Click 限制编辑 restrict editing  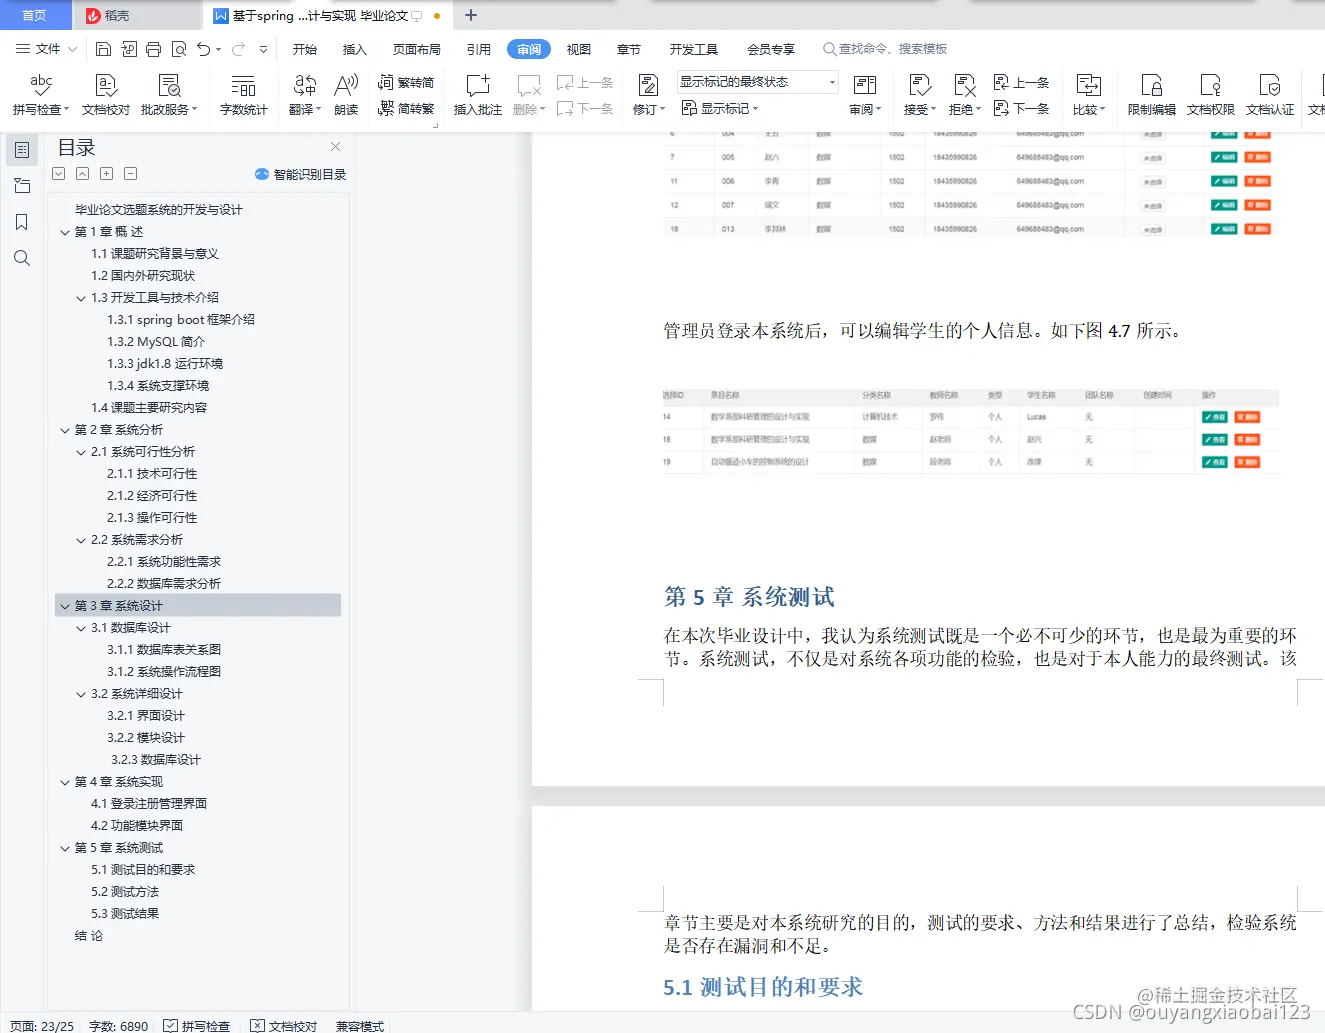pyautogui.click(x=1152, y=95)
